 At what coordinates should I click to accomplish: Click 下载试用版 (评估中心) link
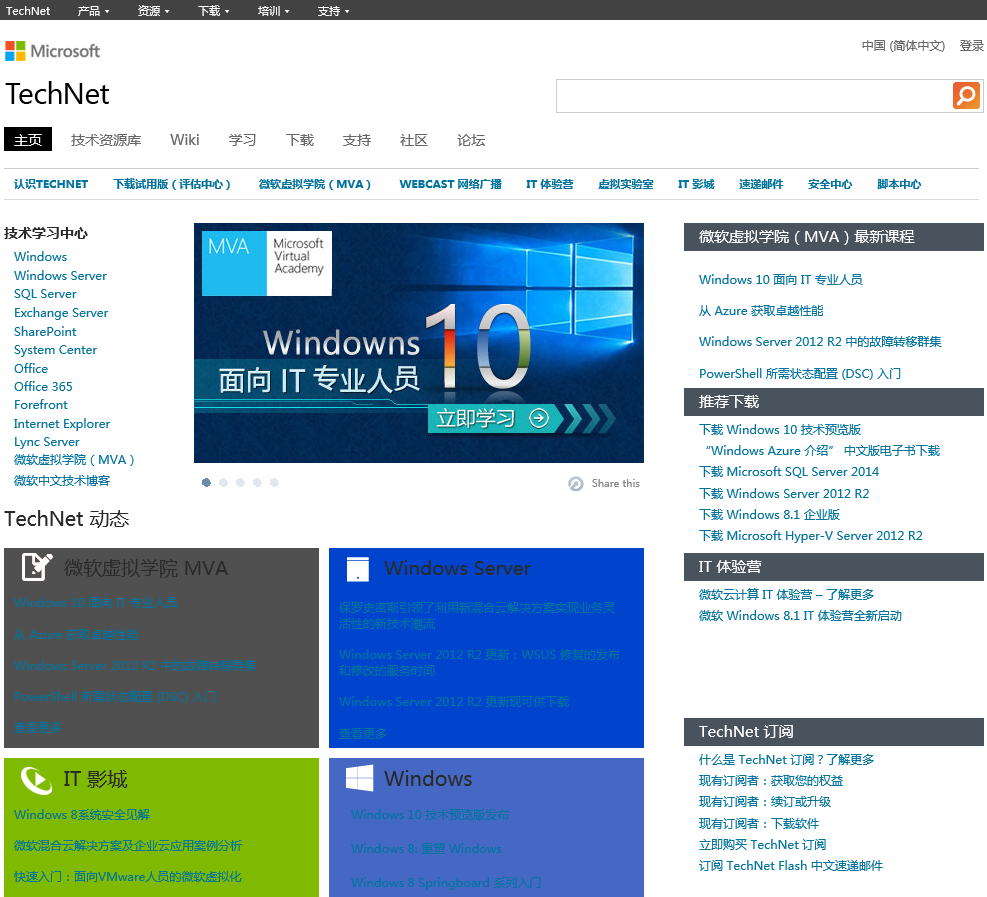click(172, 184)
